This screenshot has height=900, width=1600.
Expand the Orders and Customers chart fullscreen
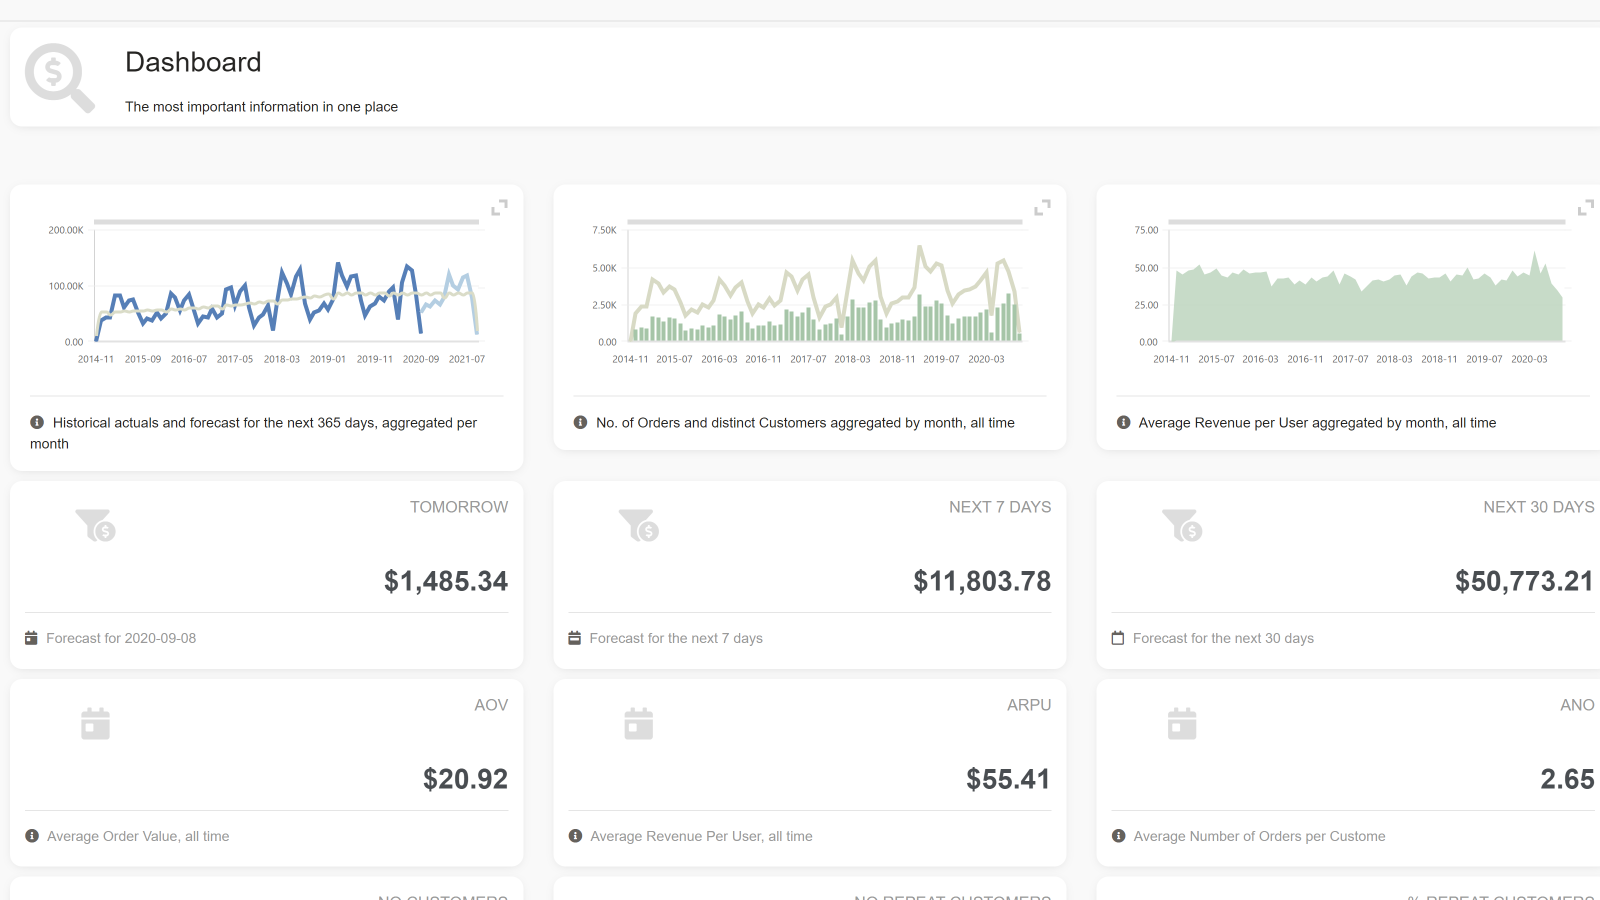click(x=1042, y=207)
